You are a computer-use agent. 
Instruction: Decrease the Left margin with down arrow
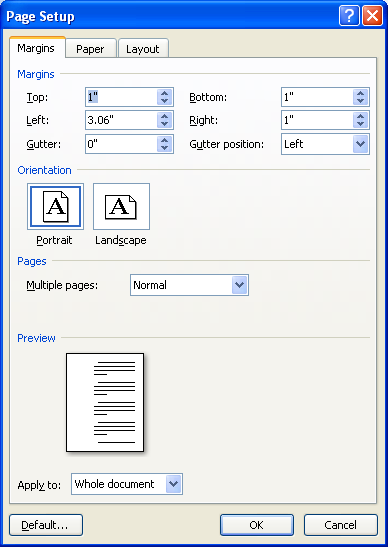(164, 124)
